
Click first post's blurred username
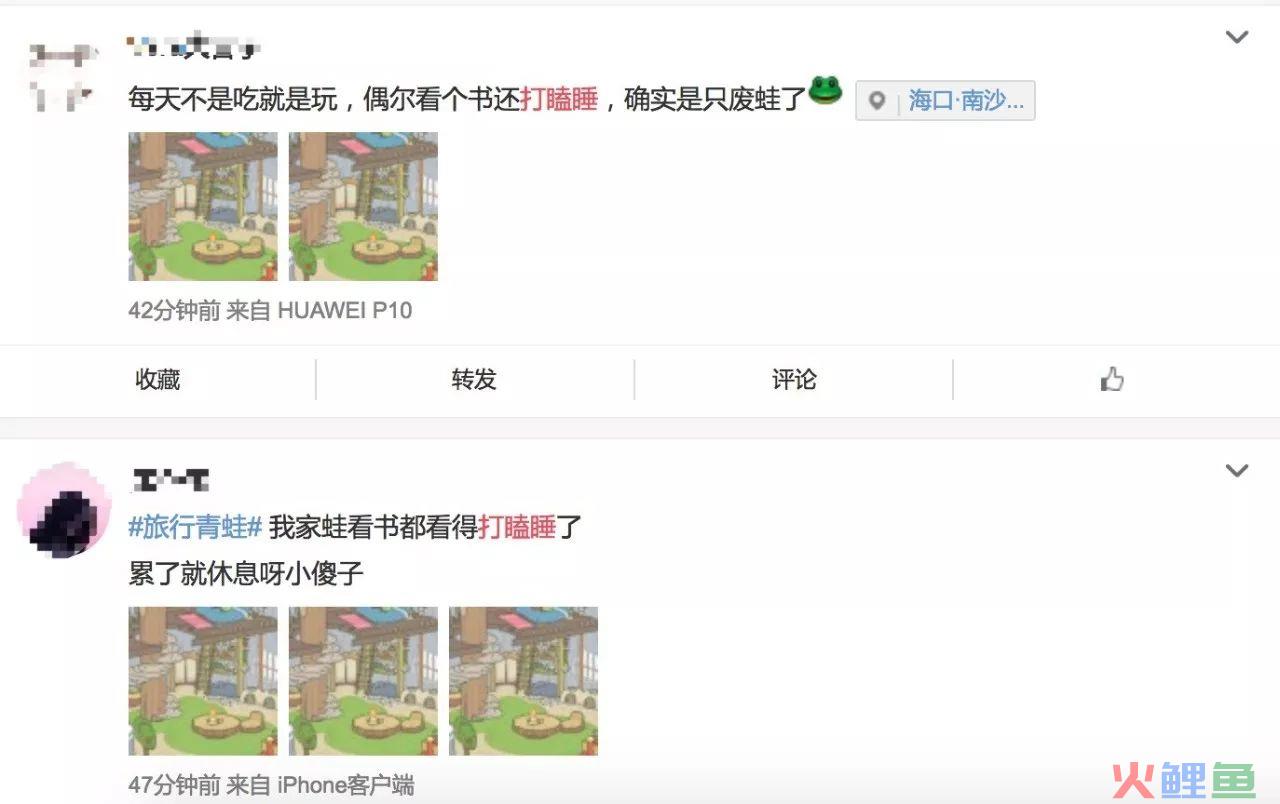coord(195,46)
